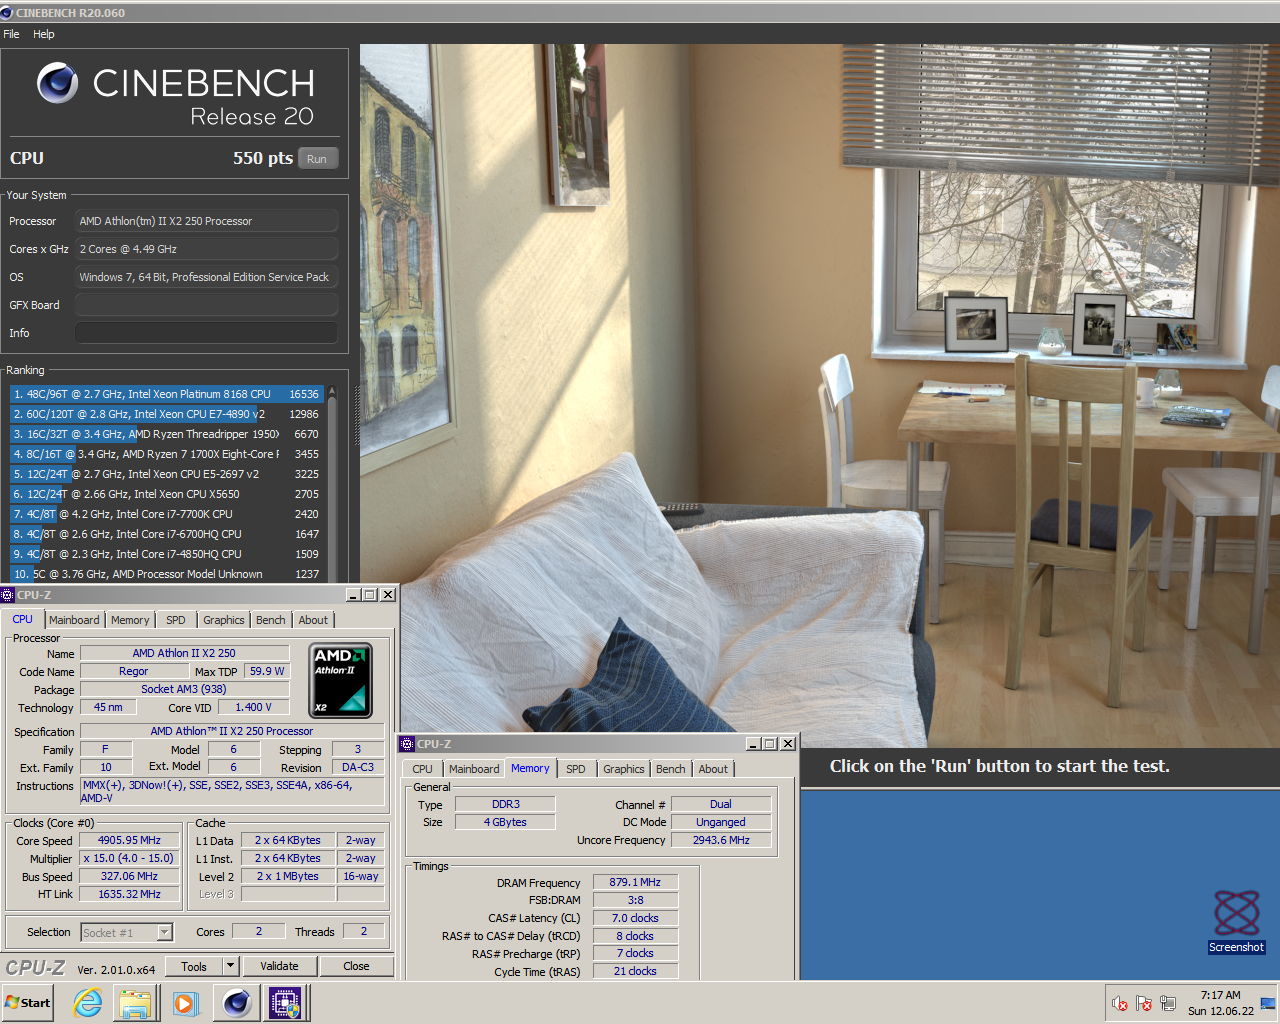Run the CPU benchmark

point(317,159)
